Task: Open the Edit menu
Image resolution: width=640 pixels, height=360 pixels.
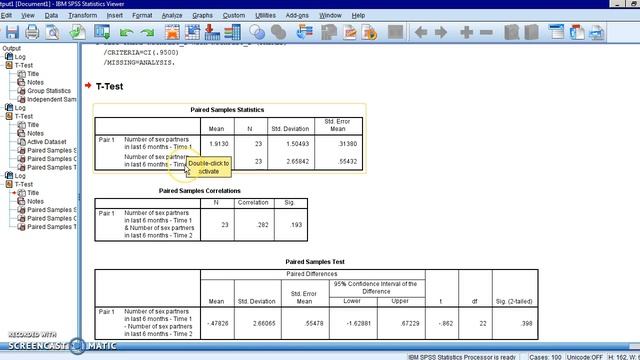Action: pos(6,16)
